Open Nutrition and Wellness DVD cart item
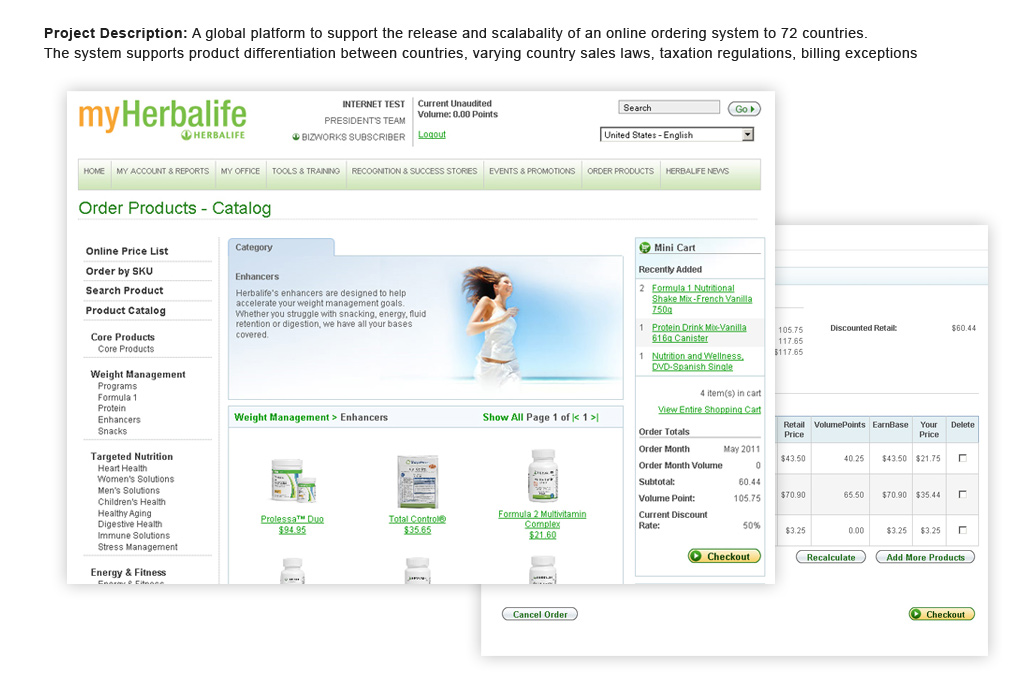1024x690 pixels. click(697, 361)
